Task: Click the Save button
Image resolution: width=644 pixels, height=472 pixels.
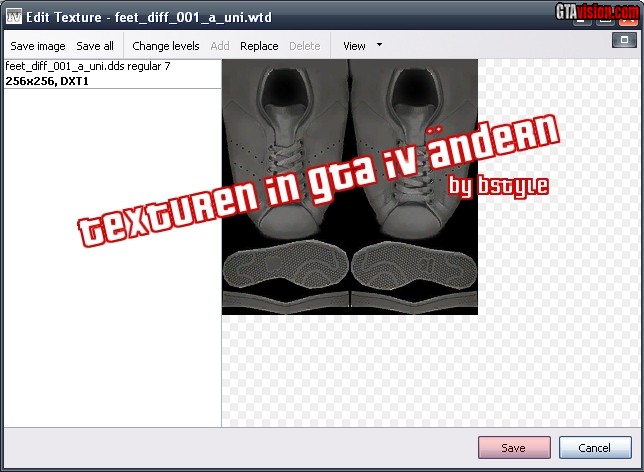Action: 514,447
